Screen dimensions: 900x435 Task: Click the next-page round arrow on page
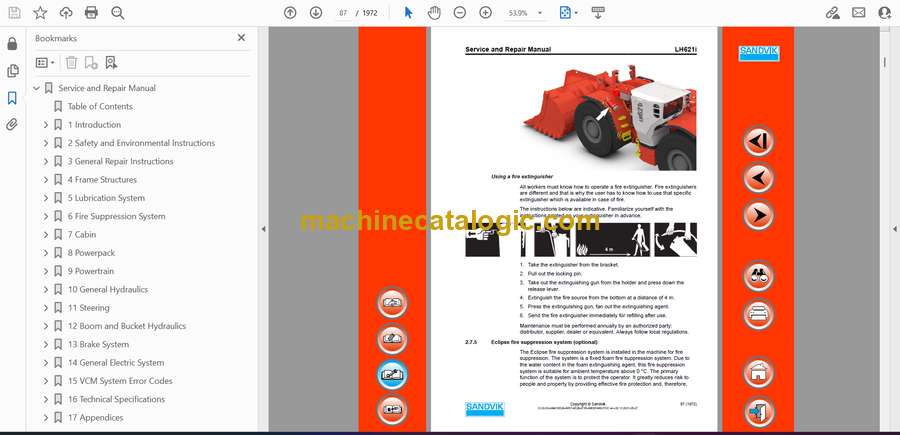(758, 215)
